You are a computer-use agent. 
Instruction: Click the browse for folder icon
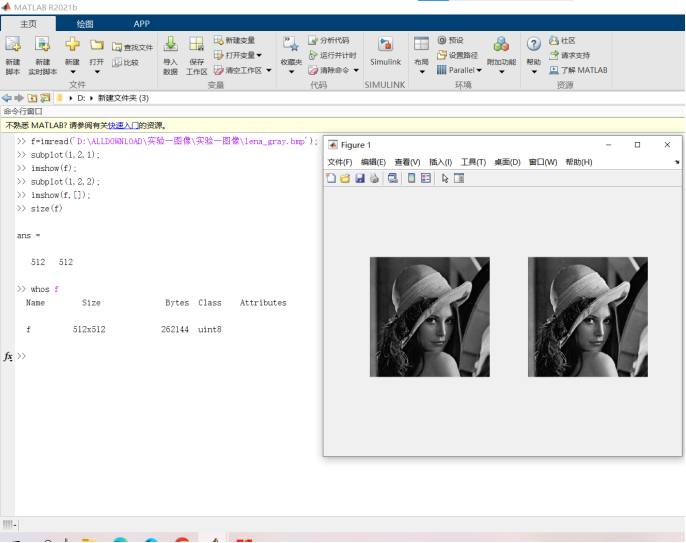click(x=45, y=98)
